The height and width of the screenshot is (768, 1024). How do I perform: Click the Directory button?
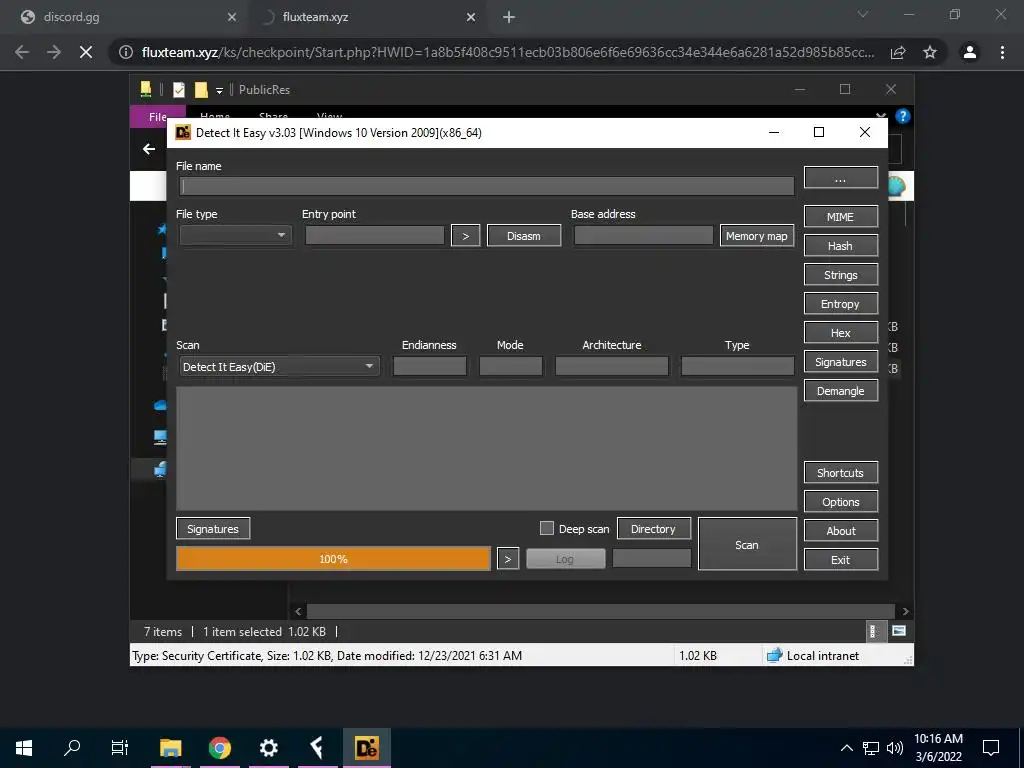coord(653,529)
